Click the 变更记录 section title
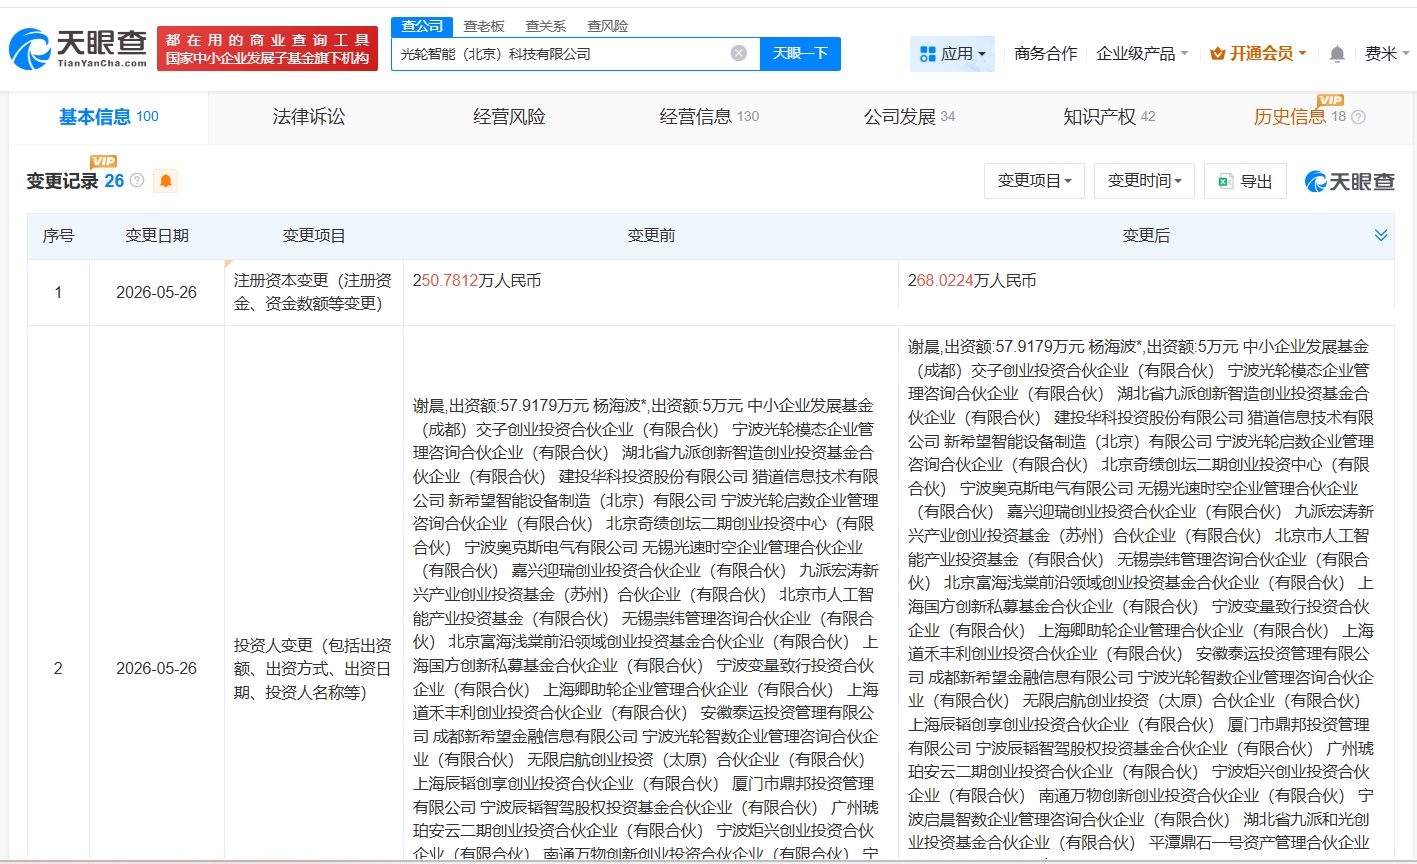The height and width of the screenshot is (864, 1417). click(x=62, y=181)
